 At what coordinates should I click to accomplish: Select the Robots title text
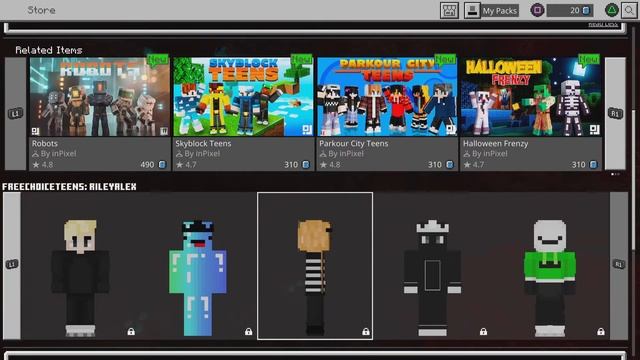pos(44,143)
